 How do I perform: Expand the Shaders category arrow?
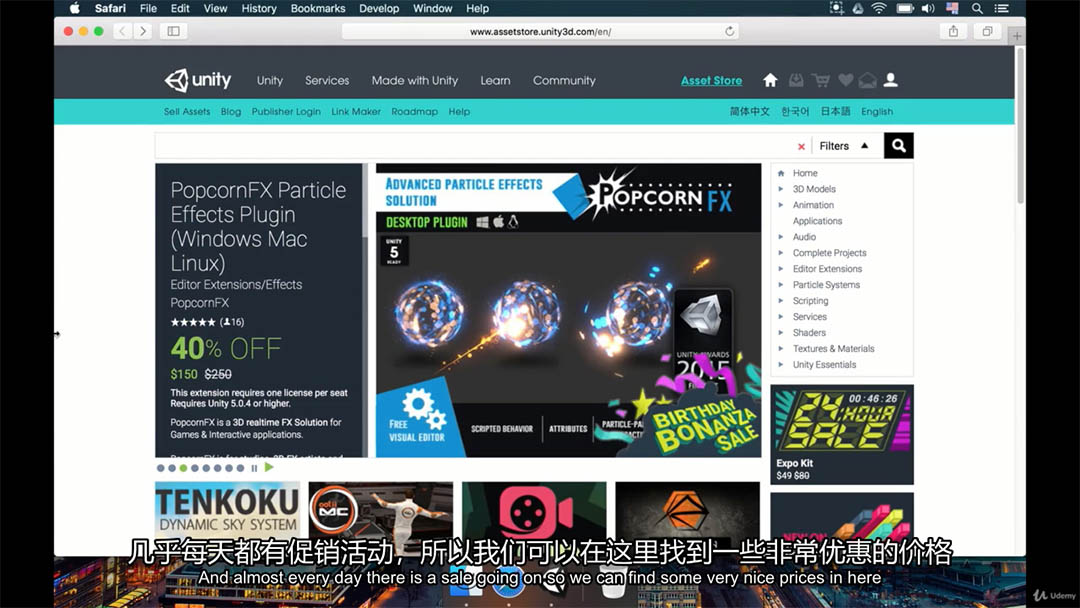click(780, 333)
